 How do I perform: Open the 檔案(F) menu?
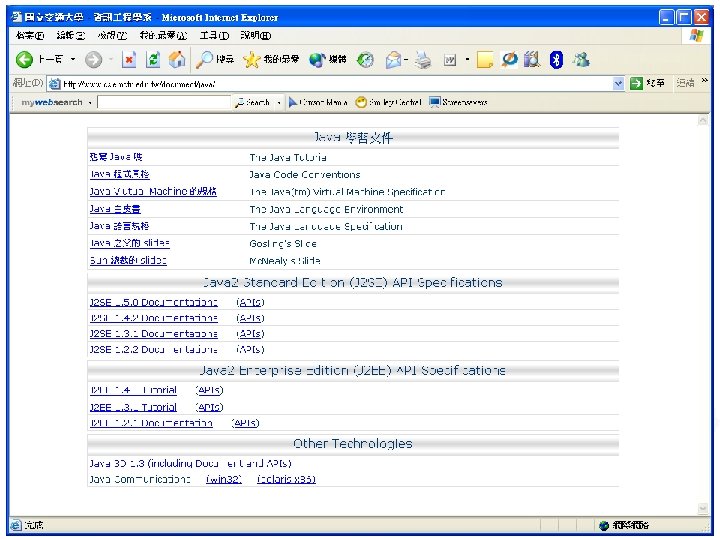pyautogui.click(x=29, y=35)
